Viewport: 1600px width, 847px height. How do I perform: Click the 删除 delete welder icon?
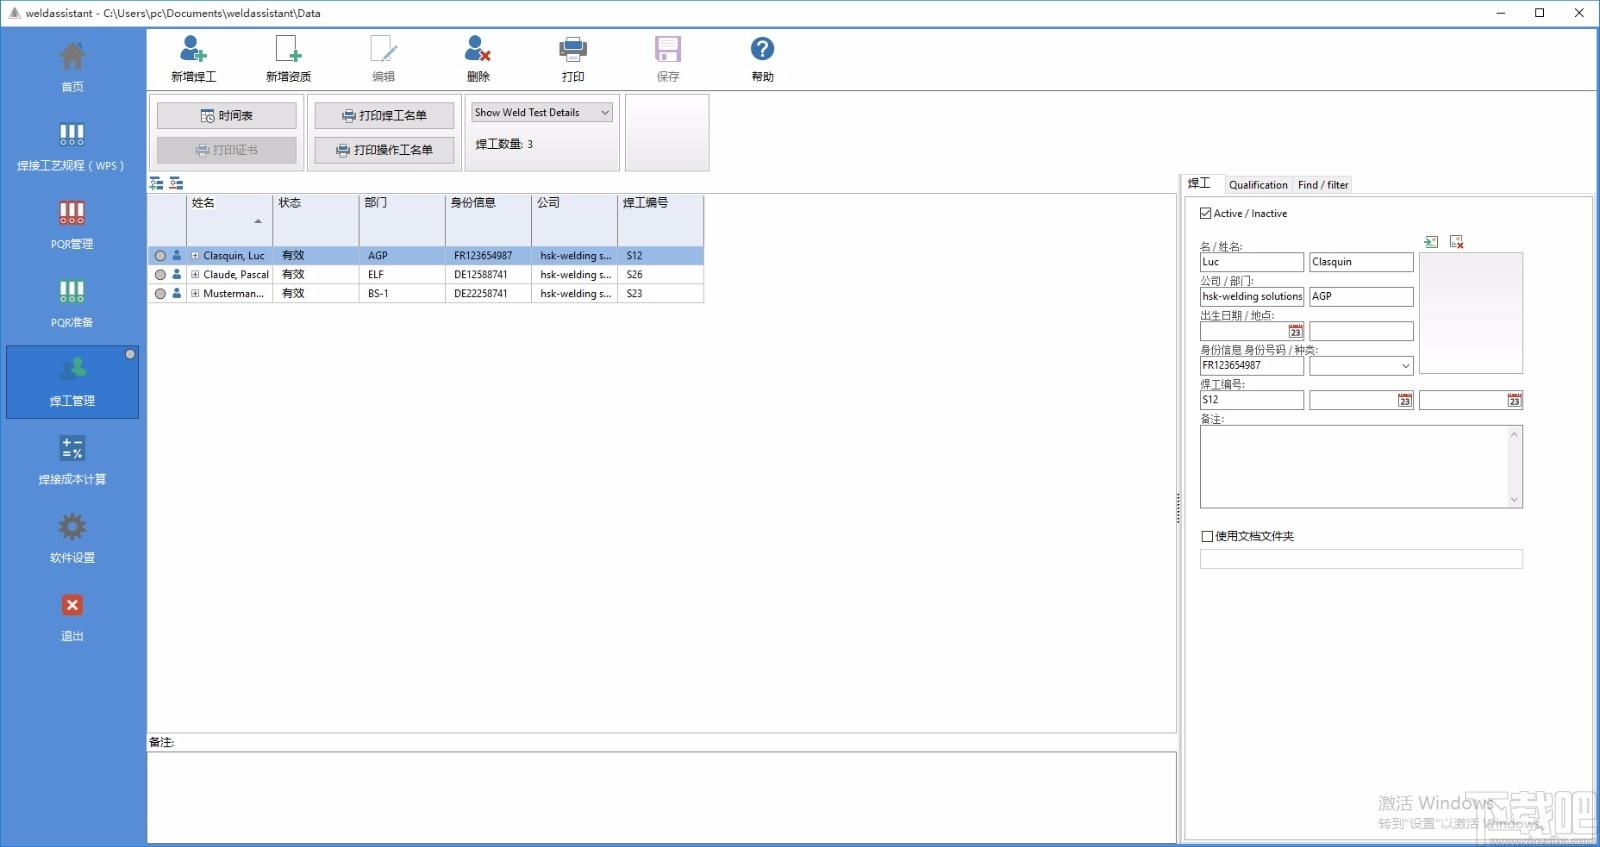coord(478,49)
